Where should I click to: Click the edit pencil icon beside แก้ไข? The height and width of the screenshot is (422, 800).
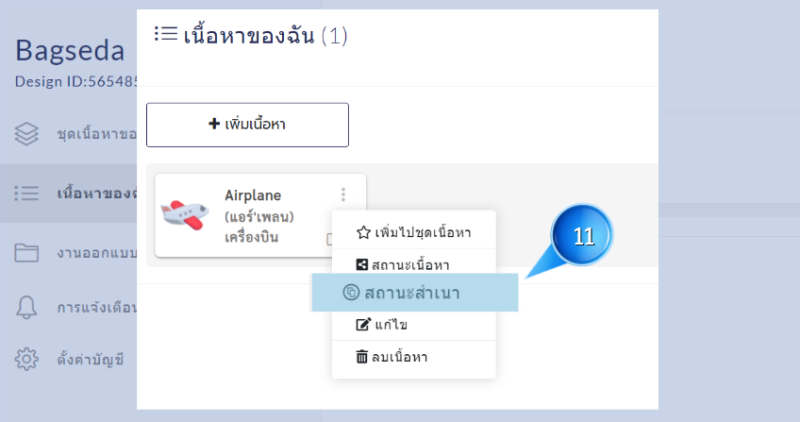click(363, 325)
